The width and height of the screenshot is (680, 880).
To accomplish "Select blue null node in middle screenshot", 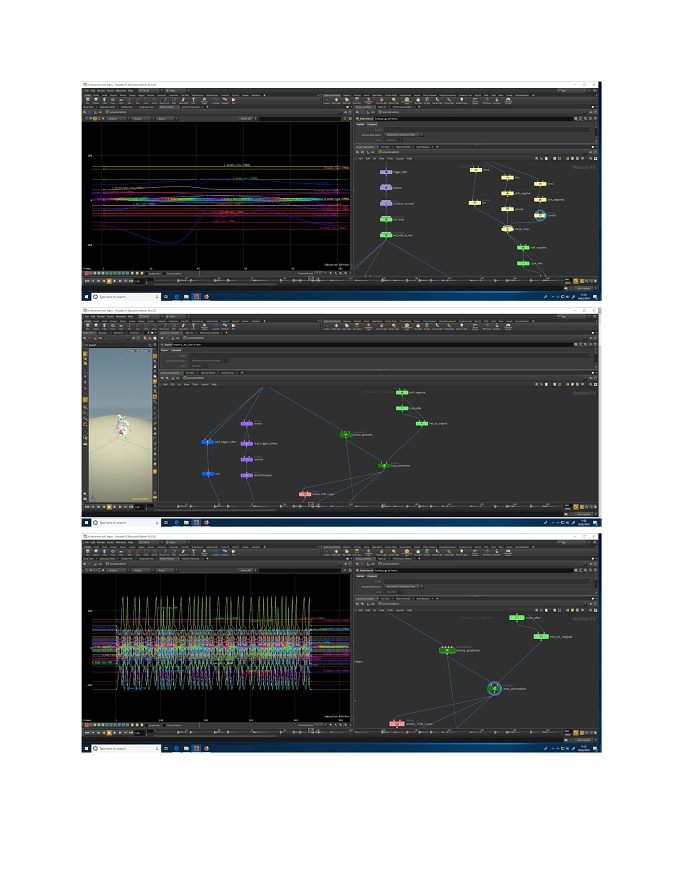I will pyautogui.click(x=208, y=474).
